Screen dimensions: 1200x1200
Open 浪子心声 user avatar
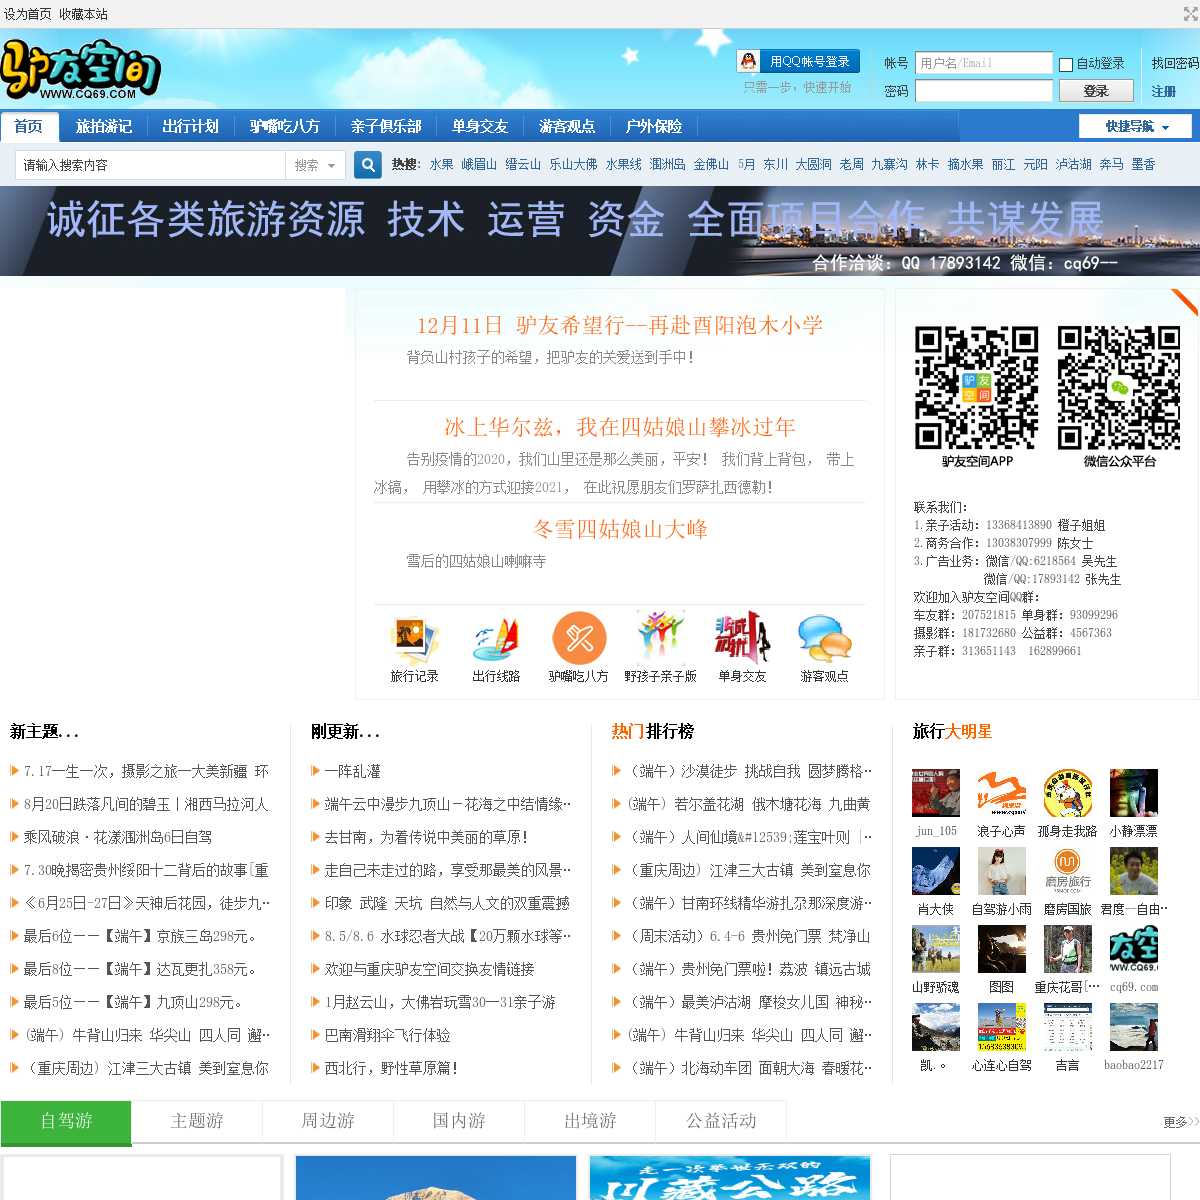tap(1001, 793)
